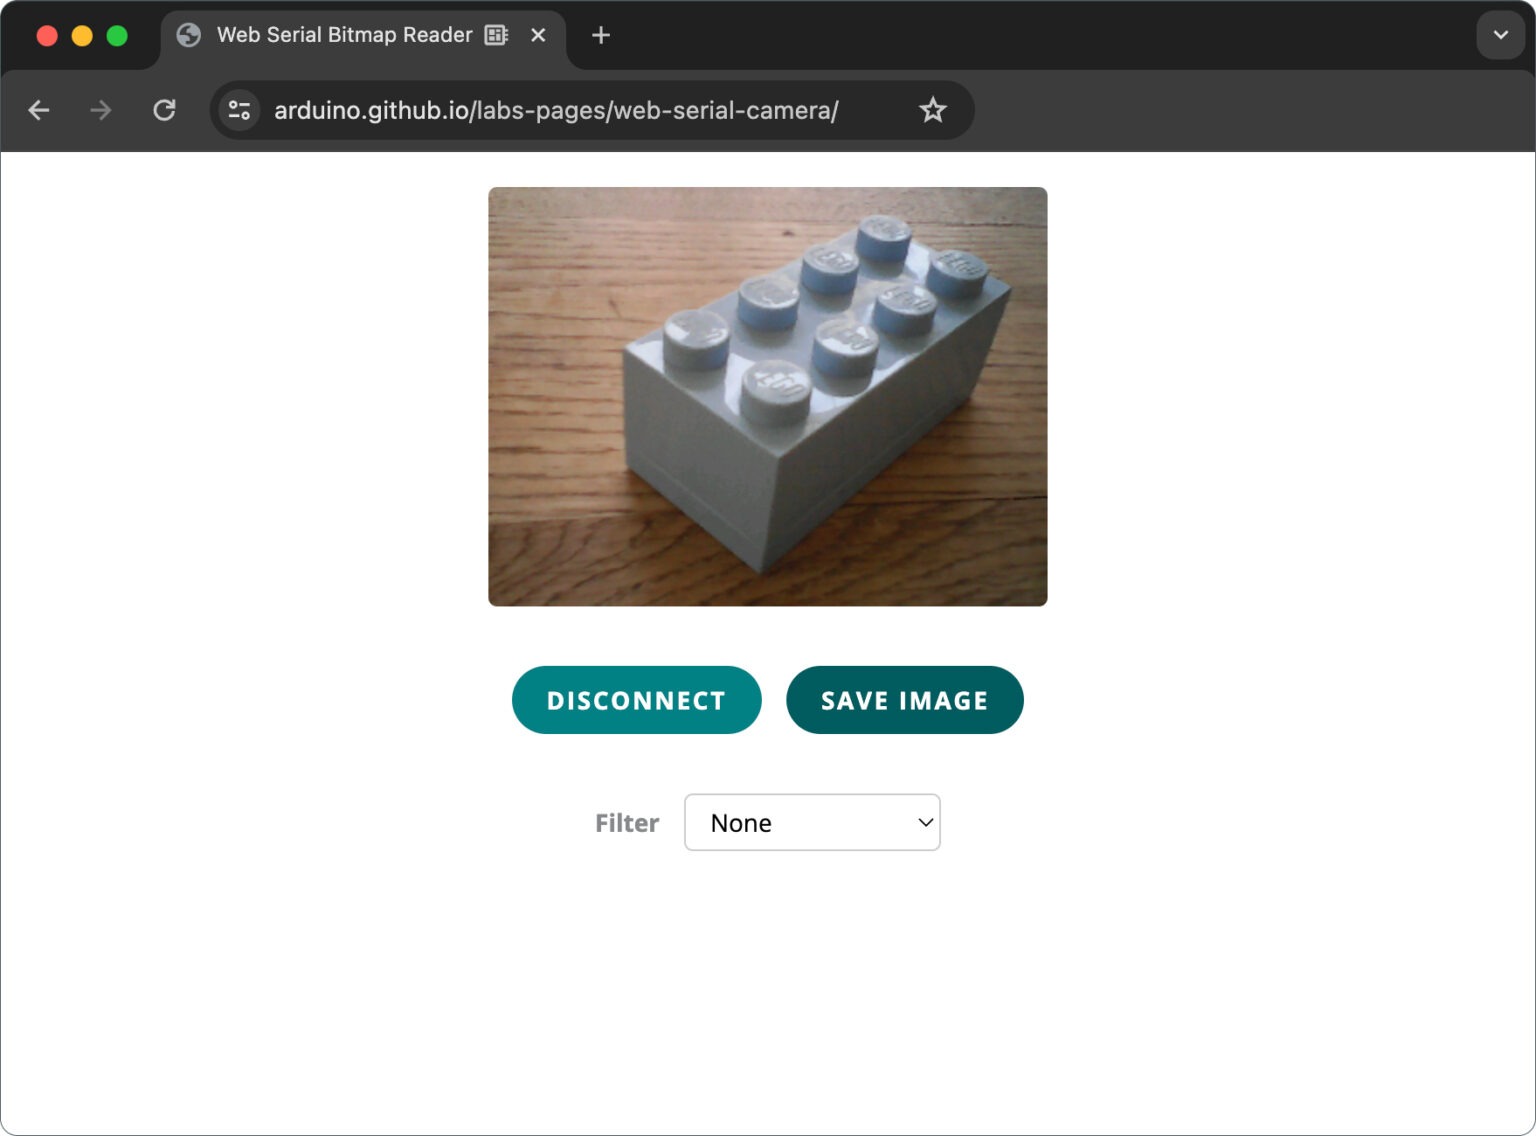This screenshot has width=1536, height=1136.
Task: Click the globe favicon on the browser tab
Action: 188,35
